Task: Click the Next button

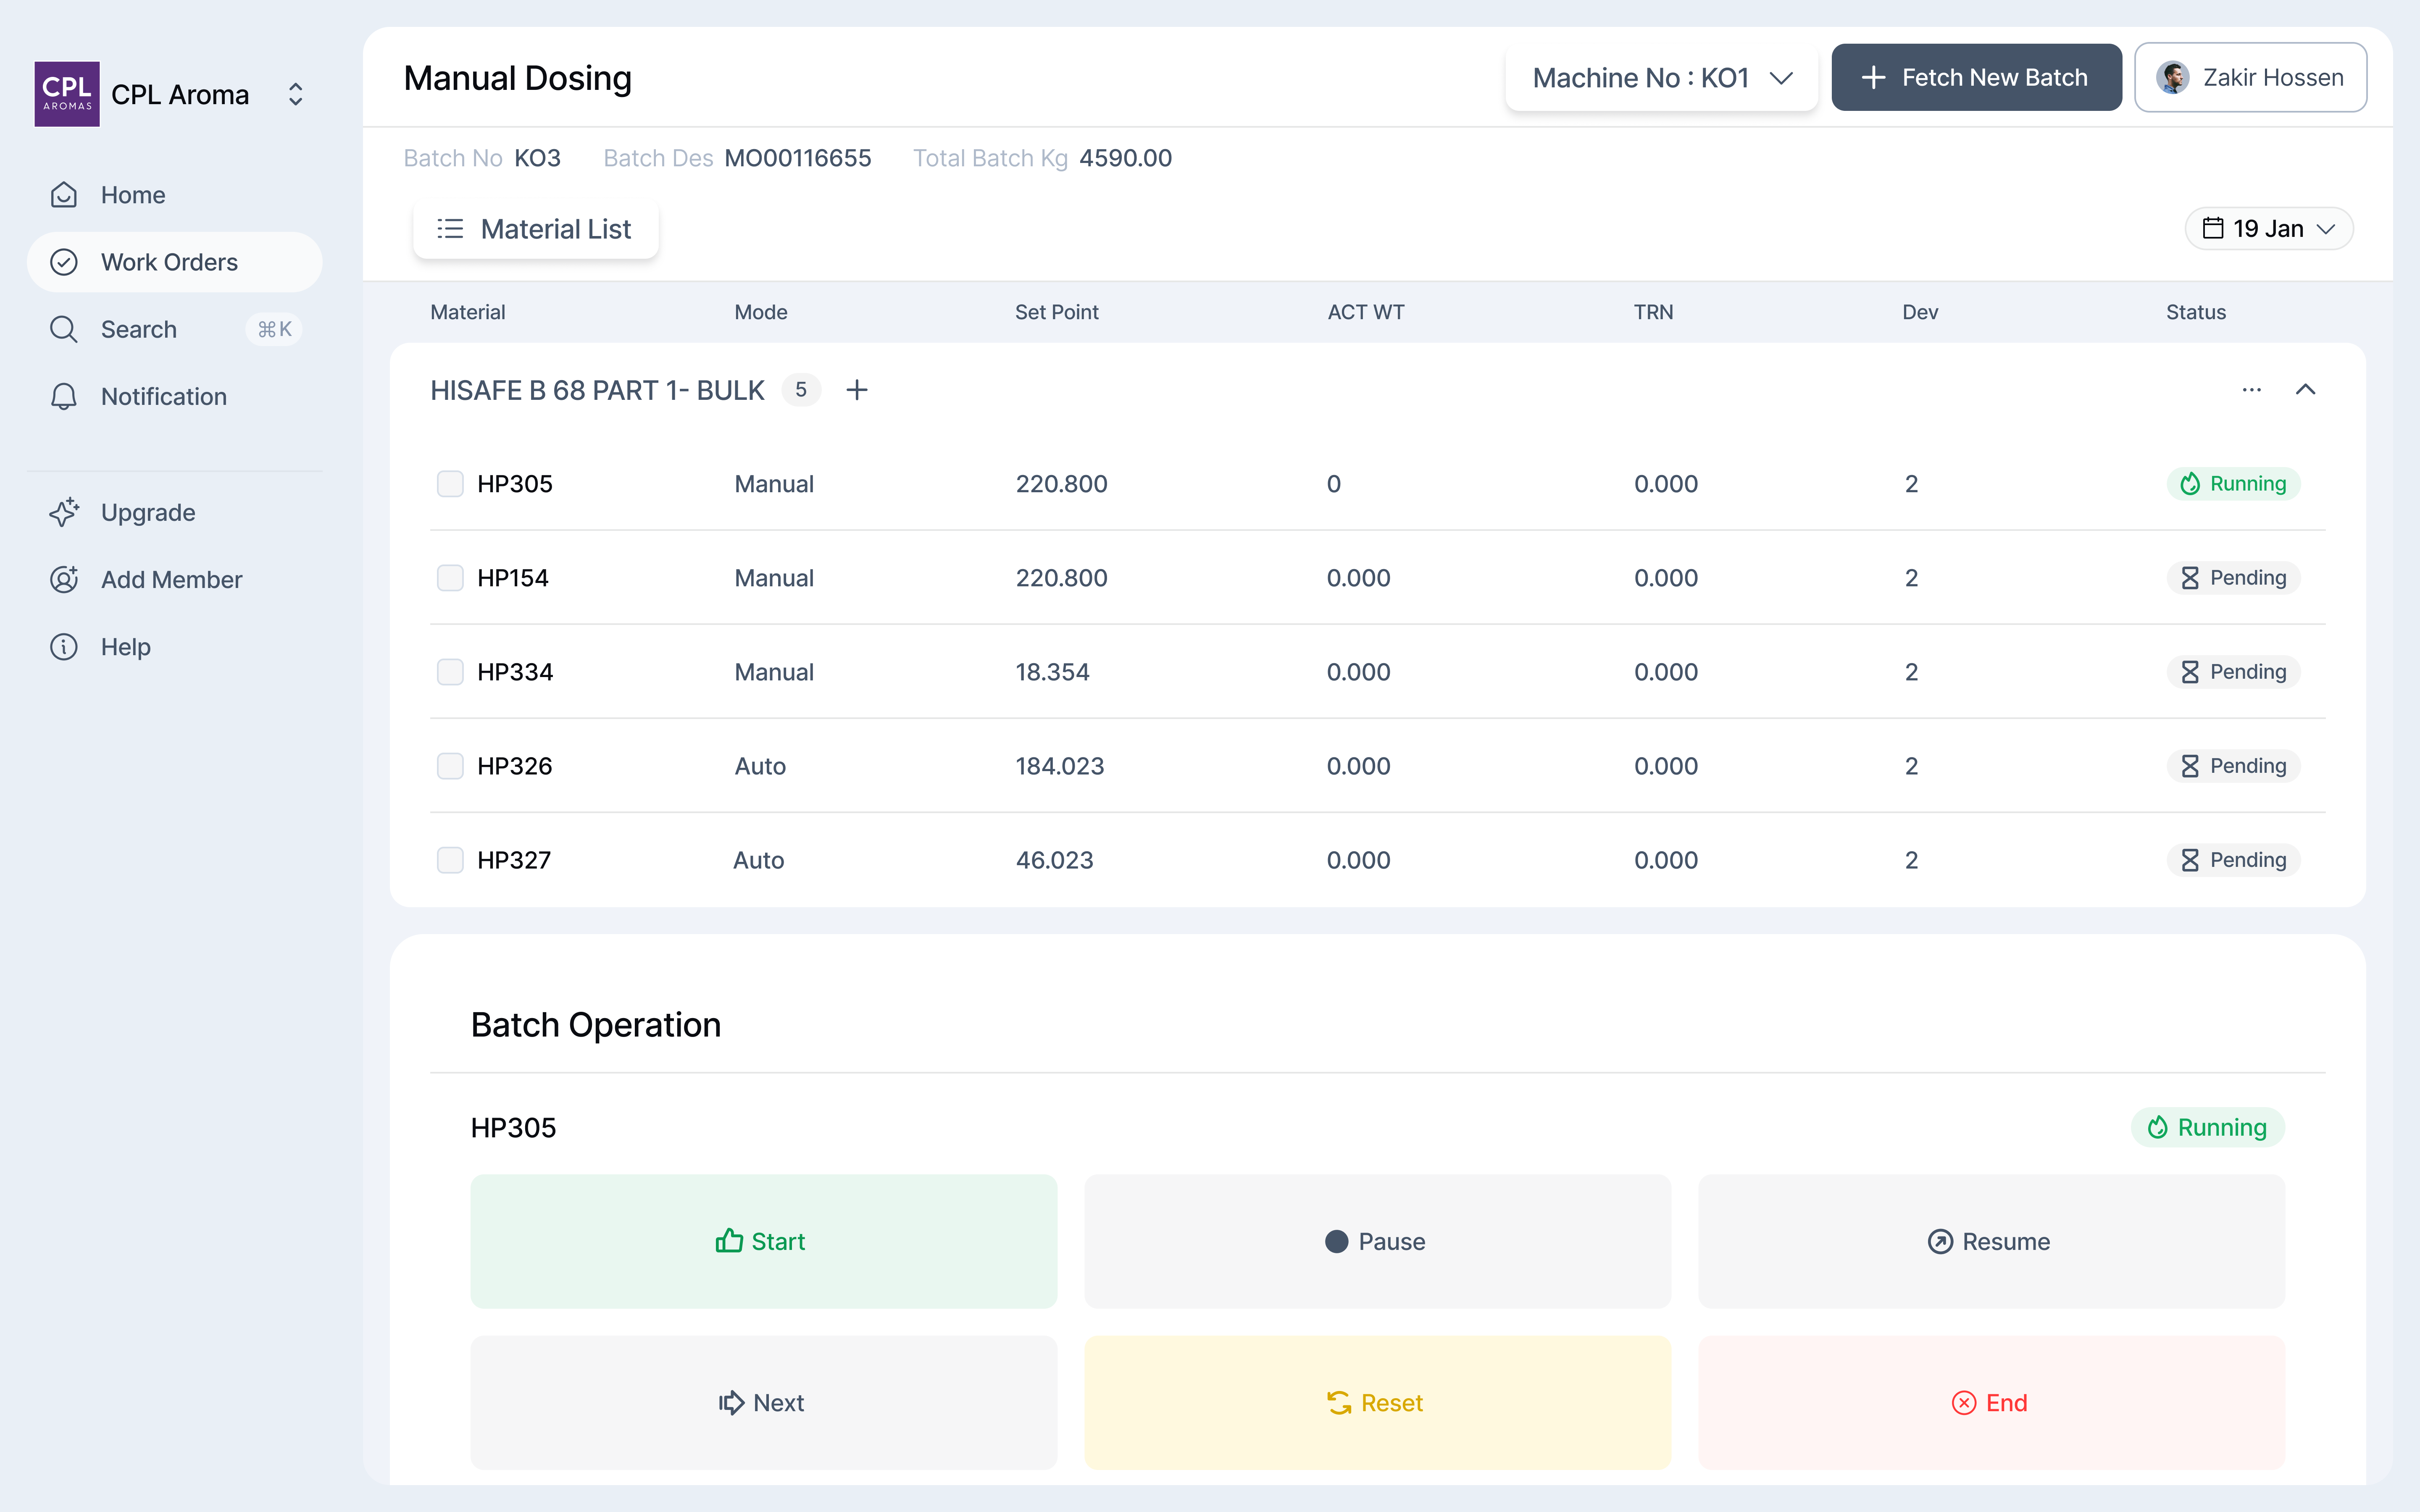Action: pyautogui.click(x=764, y=1403)
